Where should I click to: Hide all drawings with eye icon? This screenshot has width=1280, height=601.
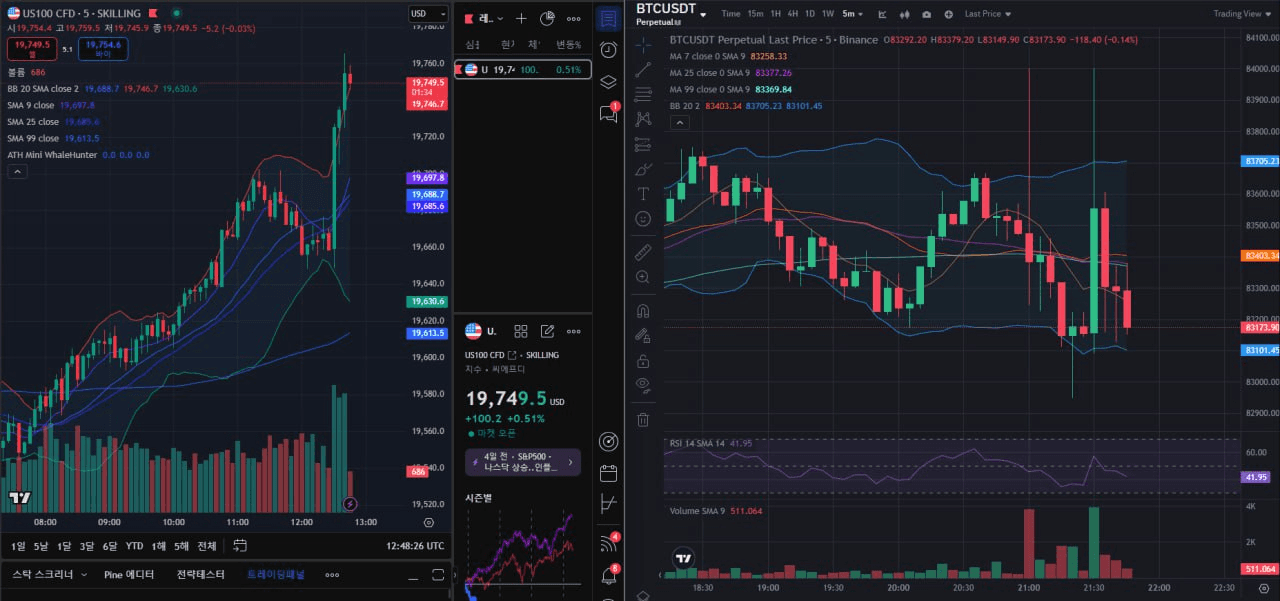click(x=643, y=385)
